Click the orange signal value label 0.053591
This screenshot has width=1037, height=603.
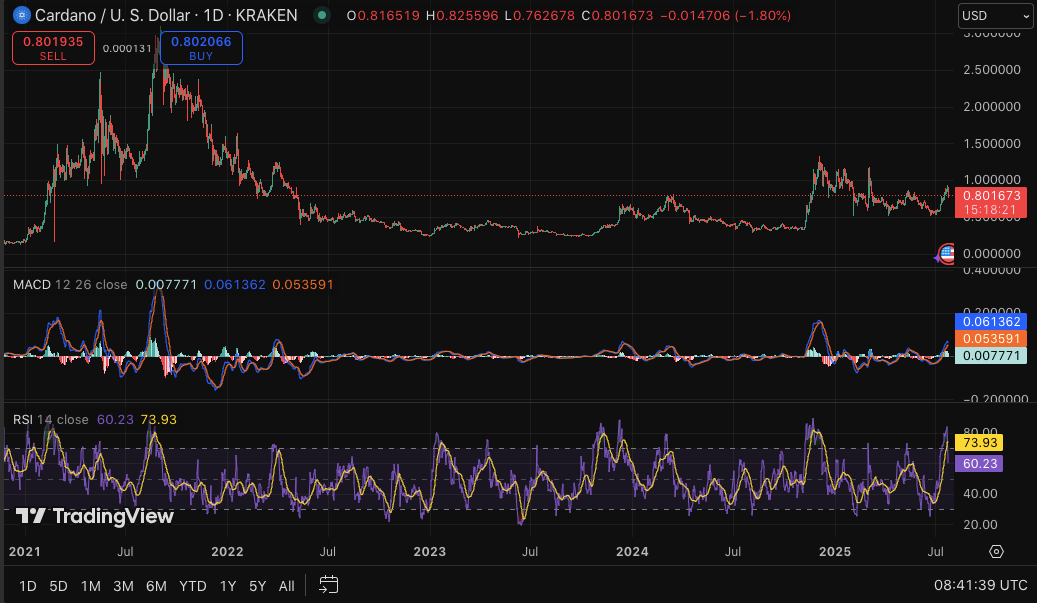991,339
